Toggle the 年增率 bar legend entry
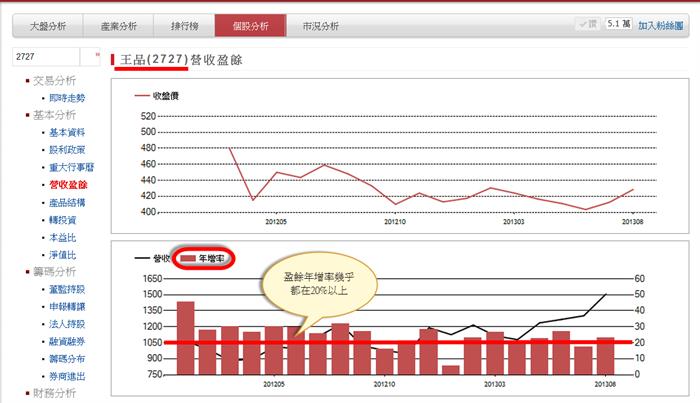 (x=203, y=258)
